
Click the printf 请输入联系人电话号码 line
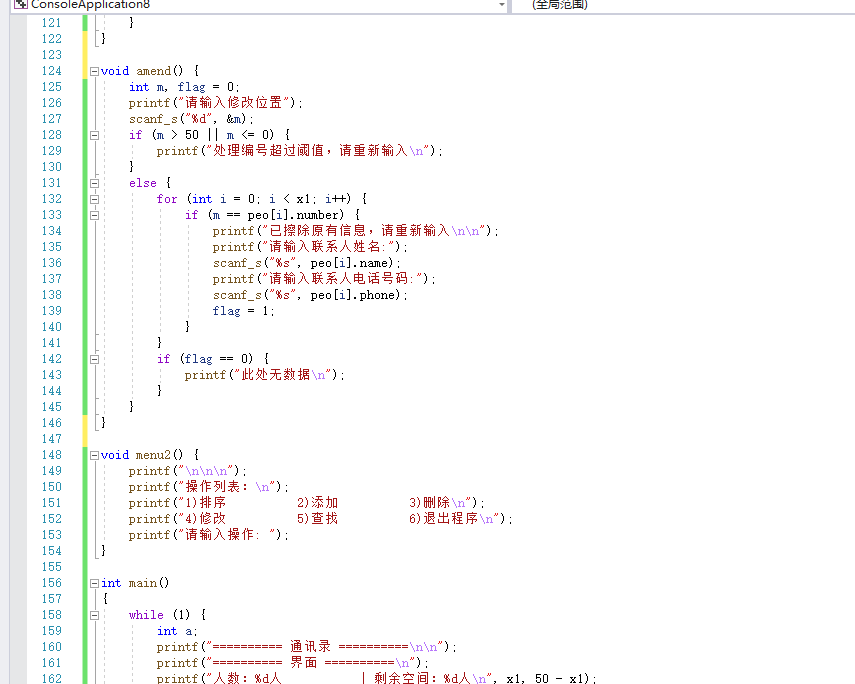(324, 279)
